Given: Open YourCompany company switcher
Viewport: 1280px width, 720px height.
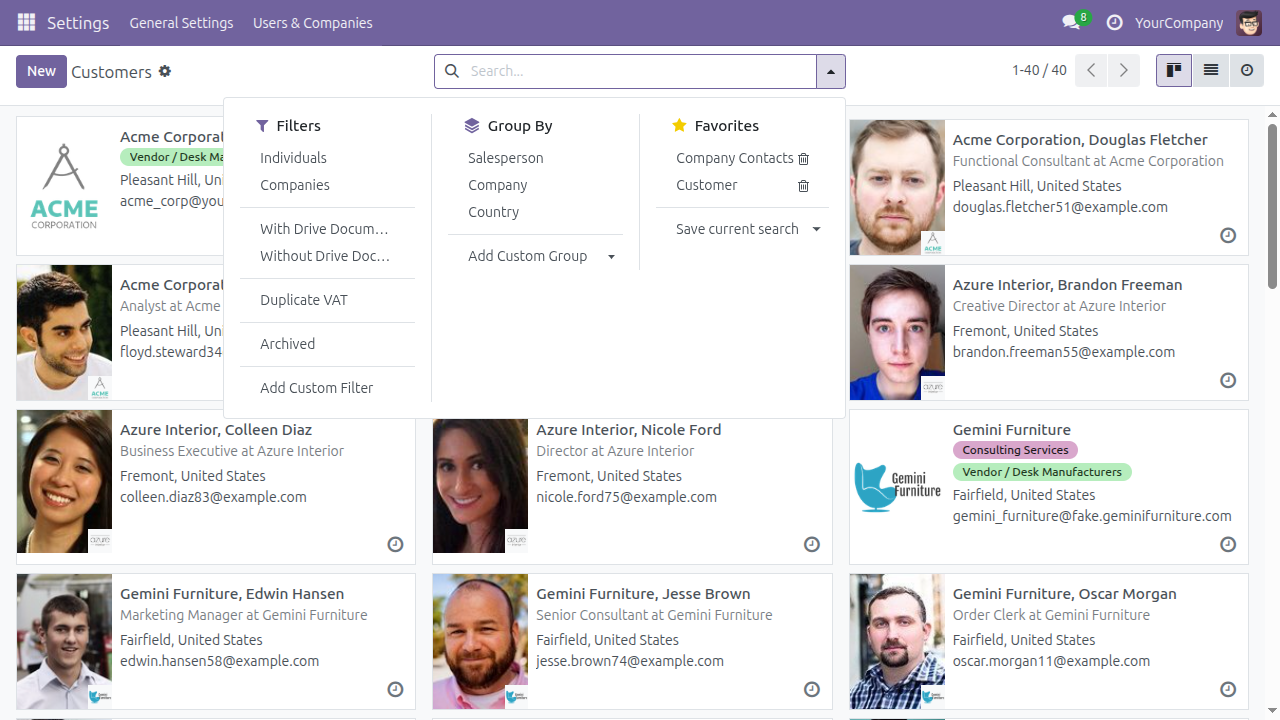Looking at the screenshot, I should point(1179,22).
